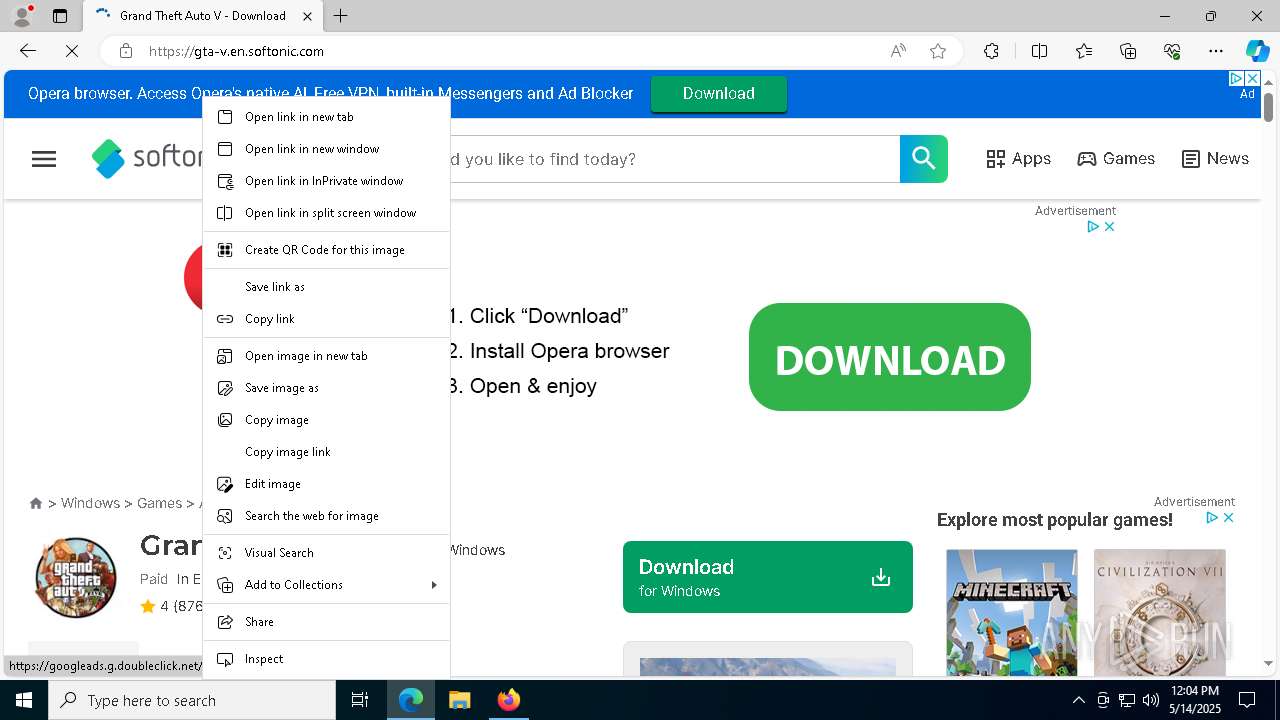Click the browser back arrow
The width and height of the screenshot is (1280, 720).
(28, 51)
